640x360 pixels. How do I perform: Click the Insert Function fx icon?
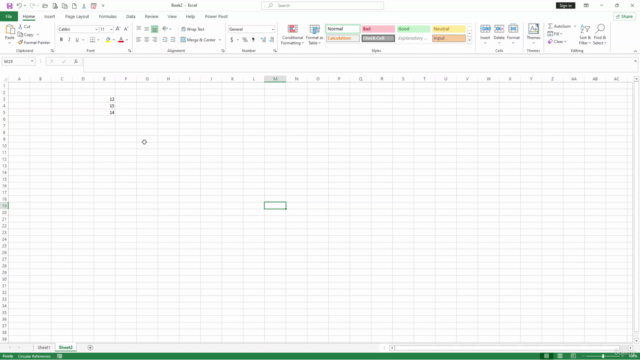click(76, 61)
